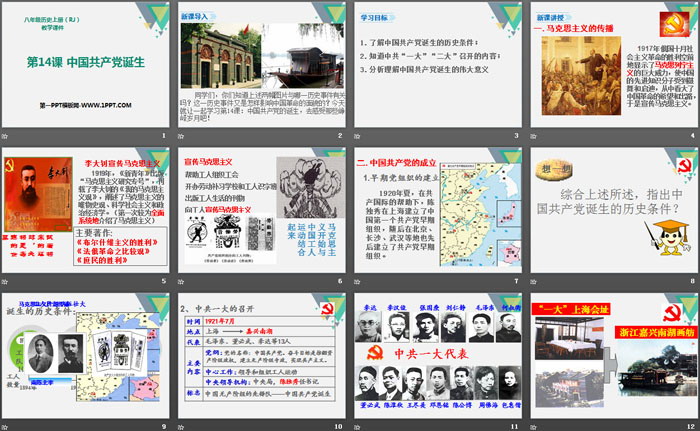Select slide 8 with 想一想 question
The height and width of the screenshot is (431, 700).
[x=614, y=210]
